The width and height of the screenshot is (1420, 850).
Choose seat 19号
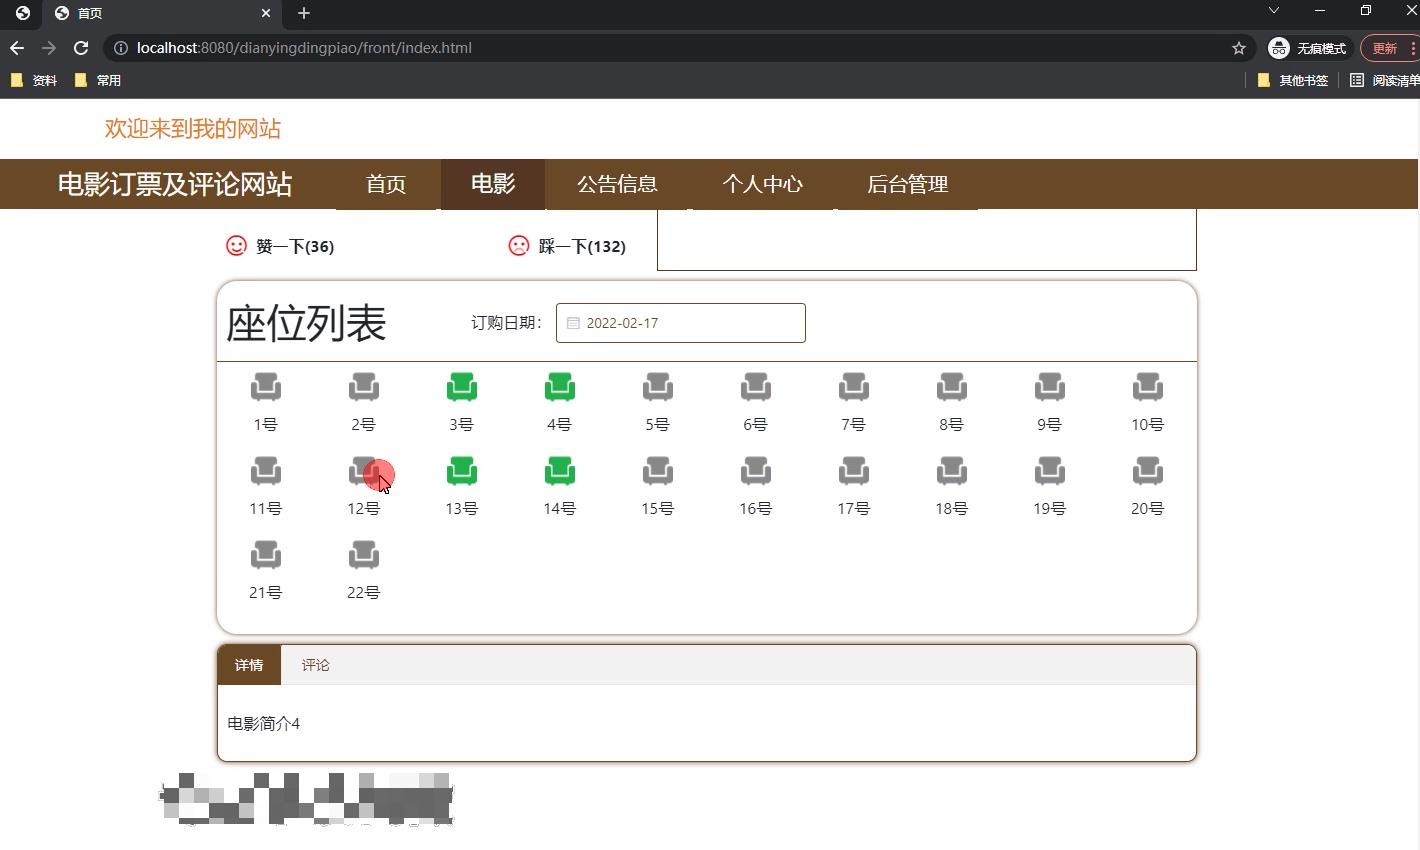pos(1050,471)
